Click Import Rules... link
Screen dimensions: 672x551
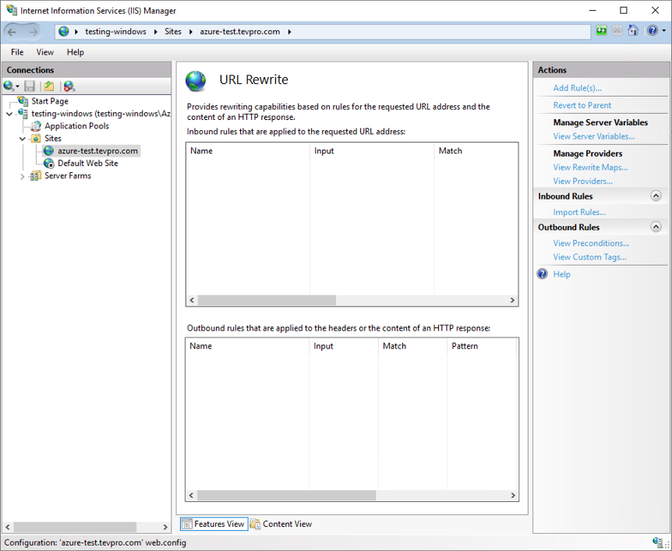(x=579, y=212)
